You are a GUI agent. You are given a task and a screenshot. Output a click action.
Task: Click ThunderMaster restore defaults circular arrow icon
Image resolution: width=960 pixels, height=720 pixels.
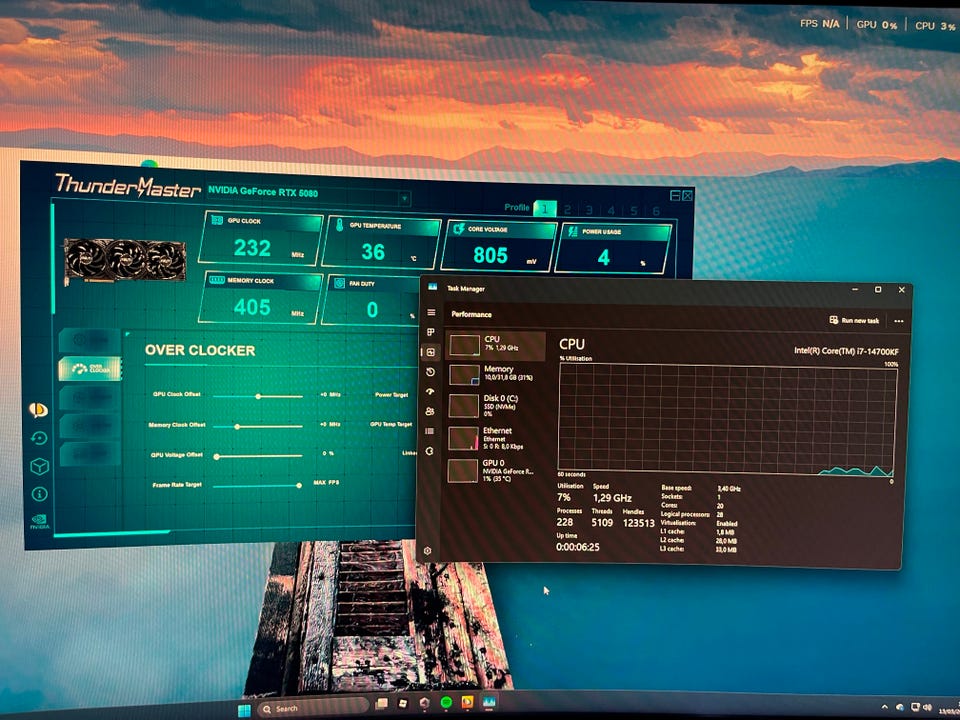(x=39, y=438)
